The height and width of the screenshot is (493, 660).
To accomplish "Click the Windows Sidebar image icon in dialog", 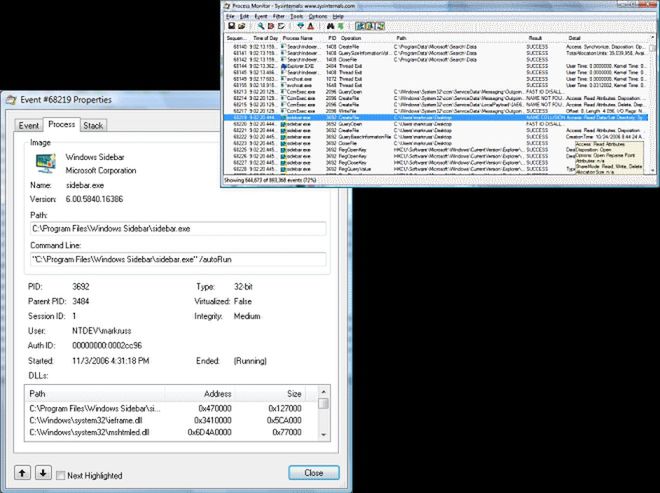I will tap(45, 163).
